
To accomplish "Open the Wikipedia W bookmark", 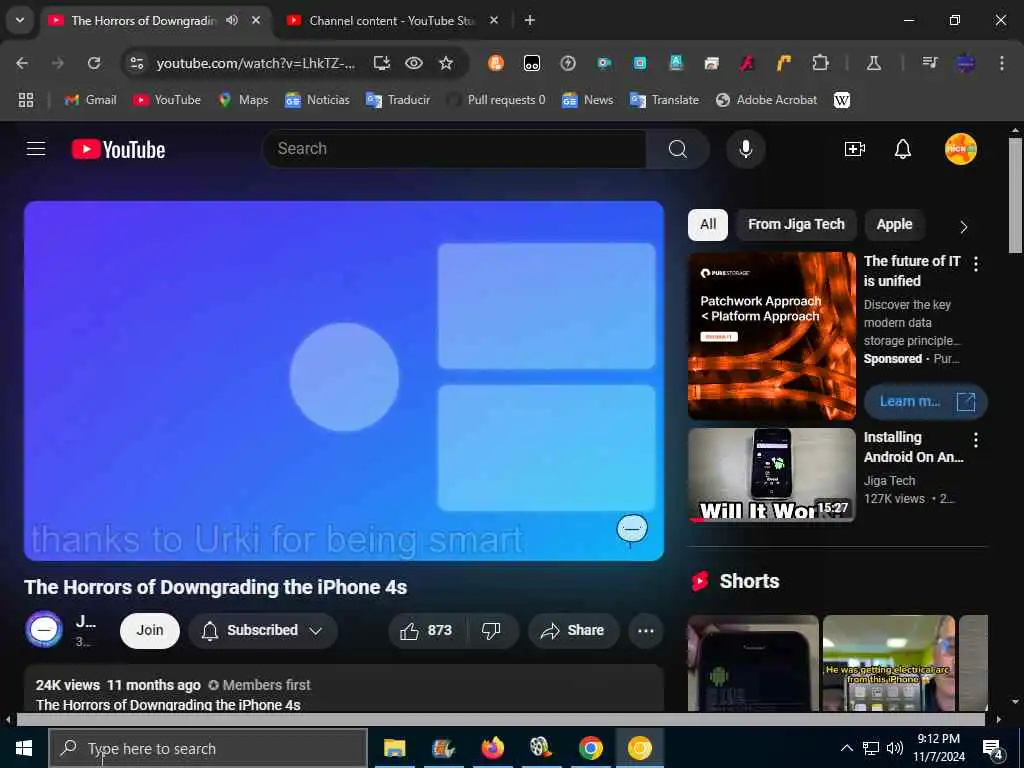I will click(842, 100).
